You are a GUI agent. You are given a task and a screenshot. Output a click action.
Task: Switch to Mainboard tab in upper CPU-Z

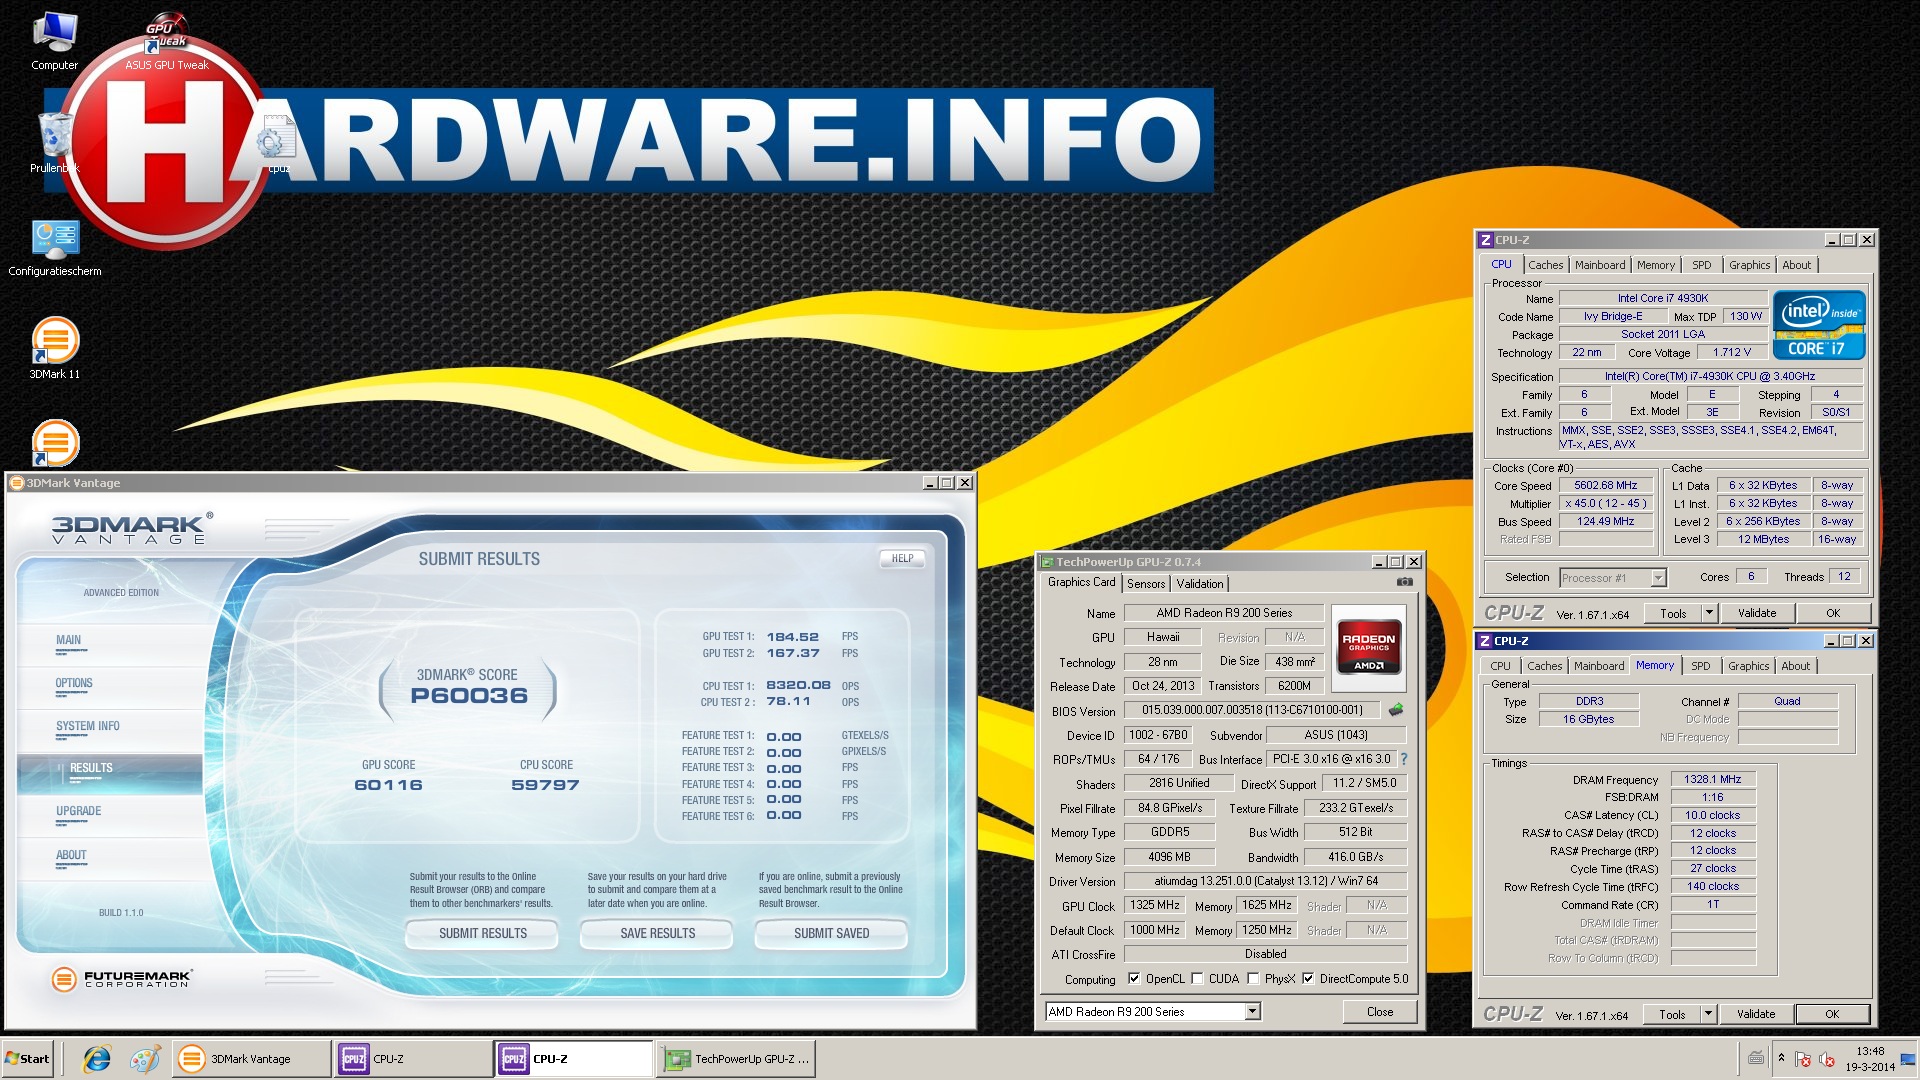[x=1600, y=265]
